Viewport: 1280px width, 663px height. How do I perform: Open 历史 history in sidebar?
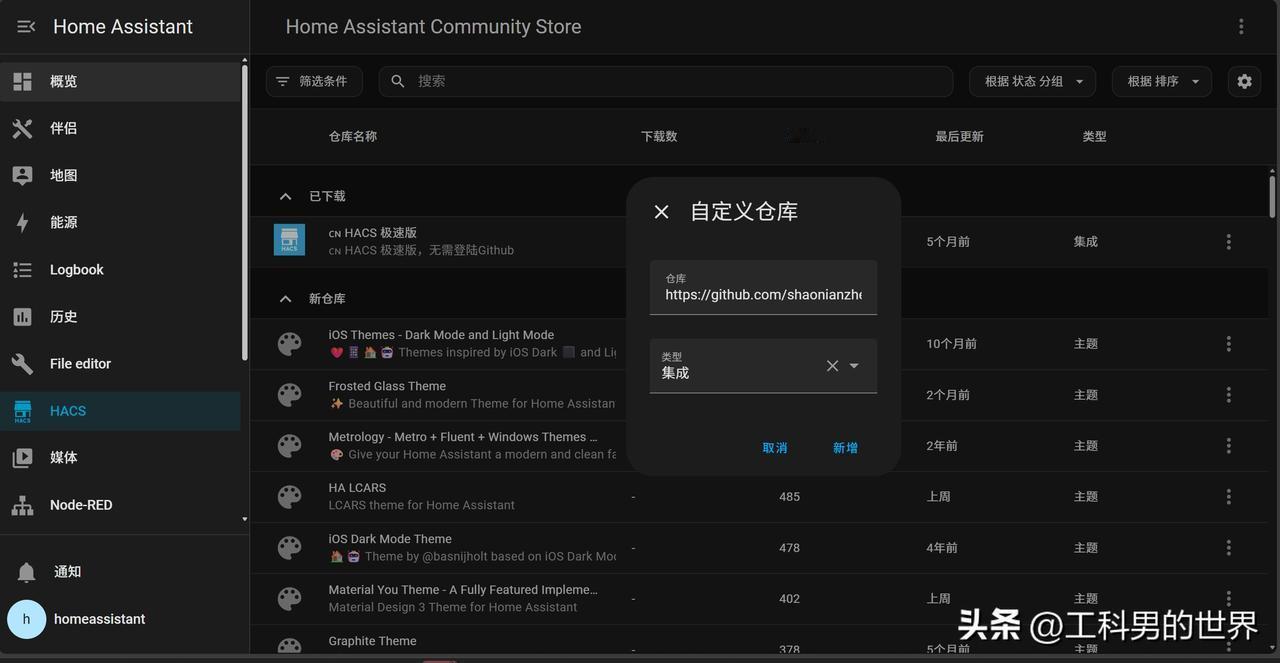[x=120, y=317]
